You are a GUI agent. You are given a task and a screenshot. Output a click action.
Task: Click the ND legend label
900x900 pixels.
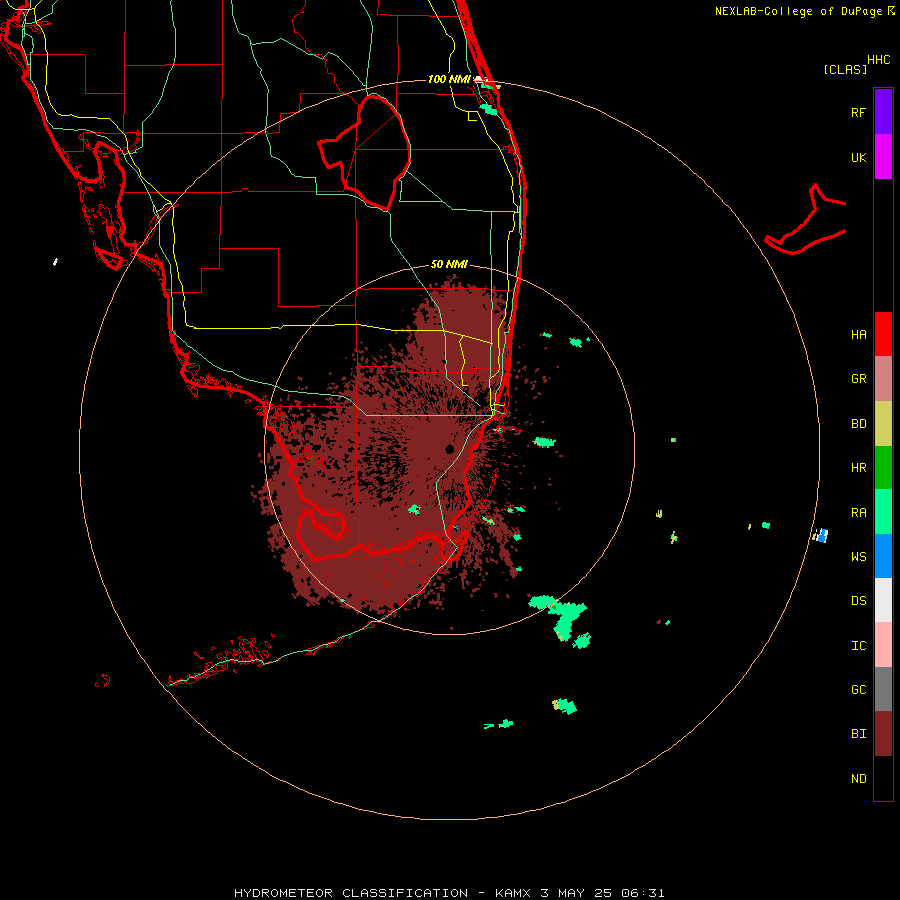(858, 779)
